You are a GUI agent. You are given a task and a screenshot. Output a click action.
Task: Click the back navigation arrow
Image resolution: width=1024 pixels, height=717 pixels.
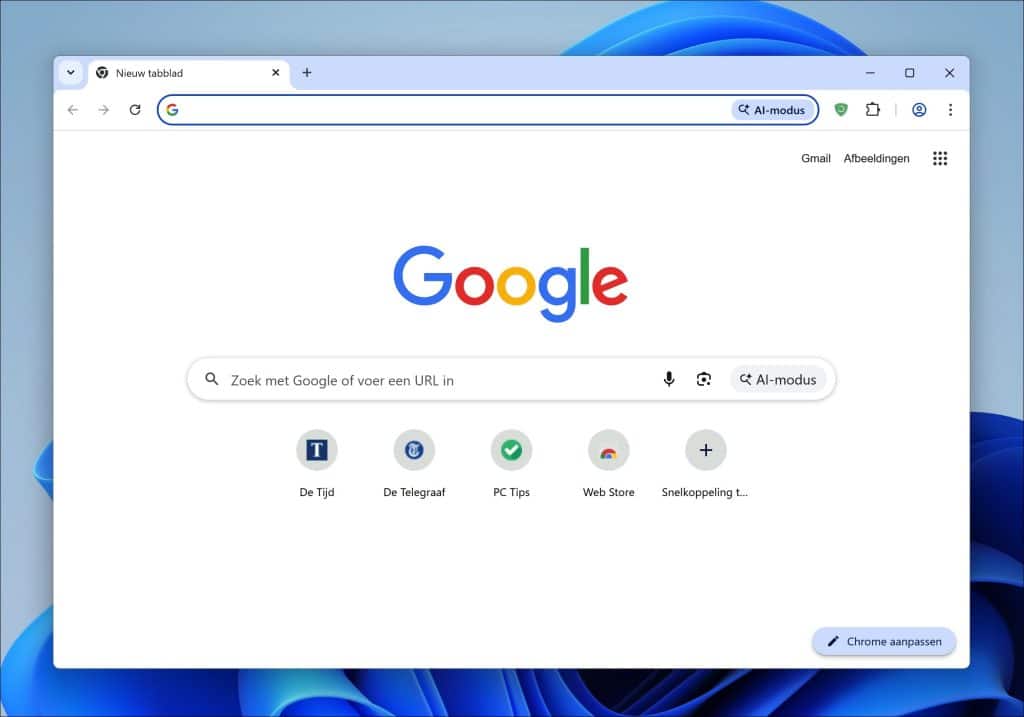coord(72,110)
